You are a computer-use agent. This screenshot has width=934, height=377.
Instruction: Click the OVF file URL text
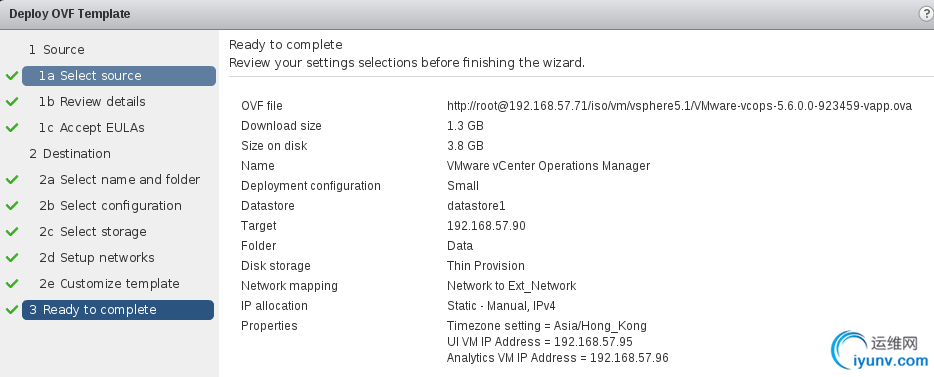[x=680, y=106]
